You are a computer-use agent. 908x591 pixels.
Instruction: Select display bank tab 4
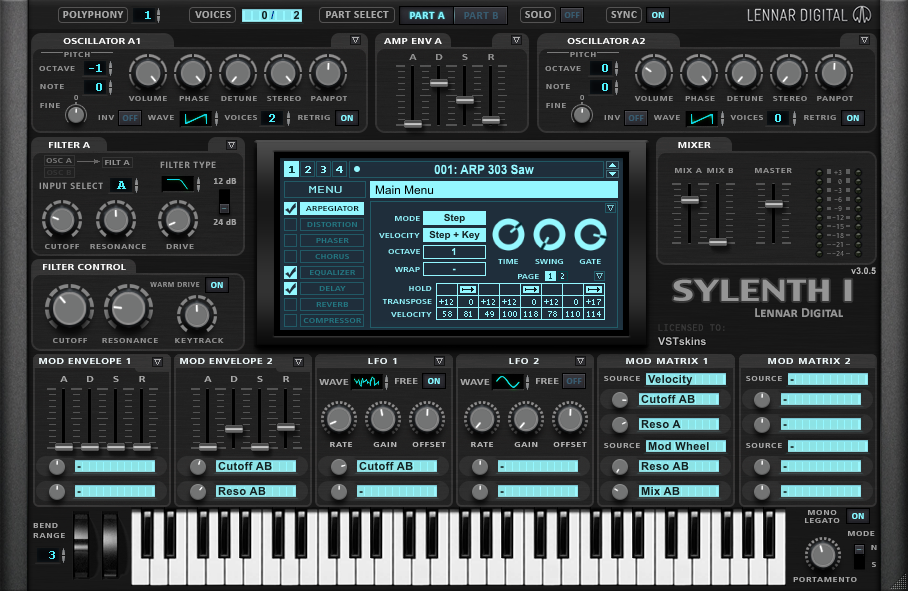[339, 169]
